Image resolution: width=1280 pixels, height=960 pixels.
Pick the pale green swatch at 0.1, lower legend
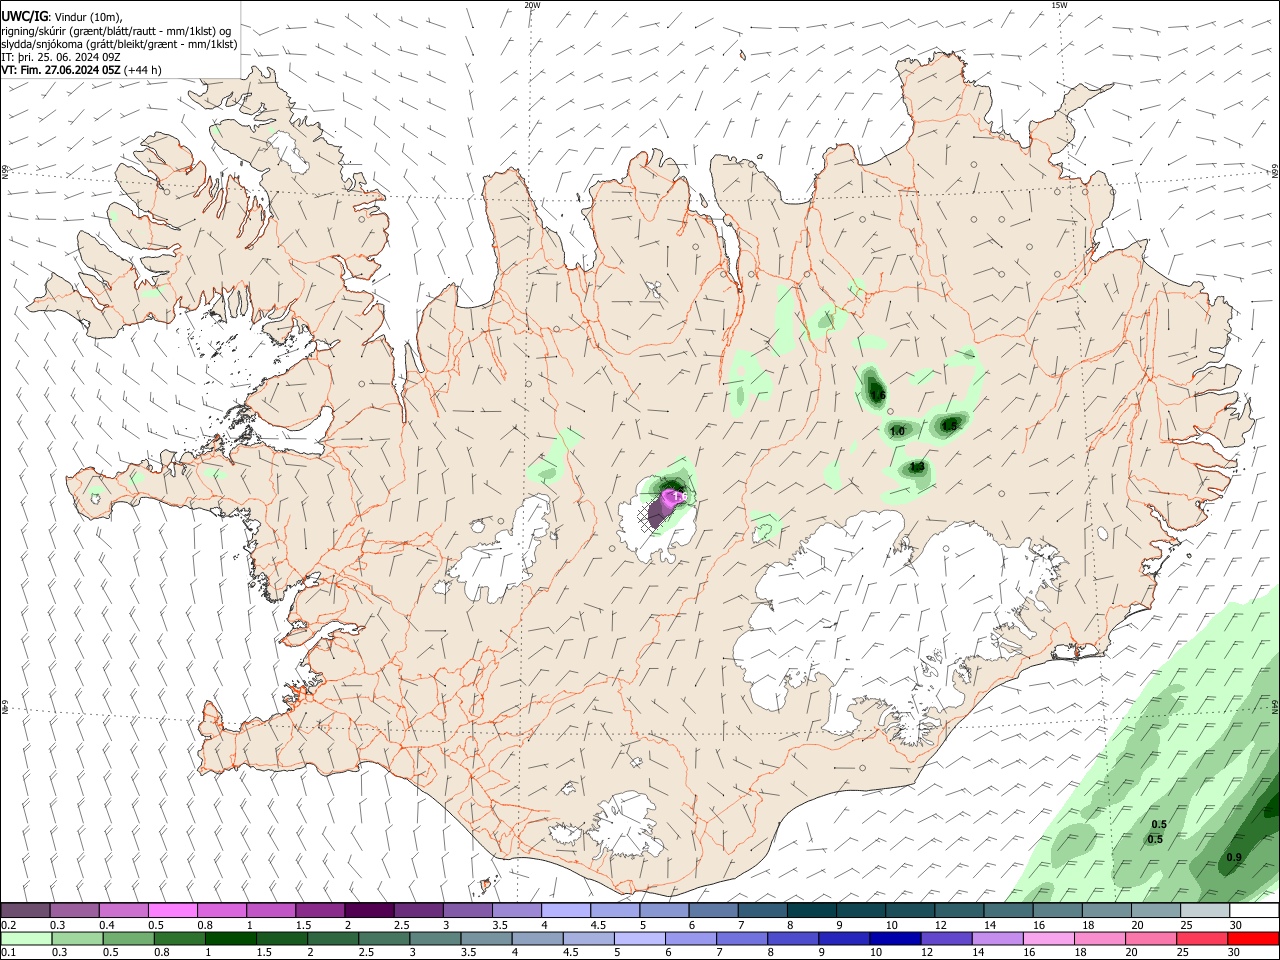pyautogui.click(x=25, y=939)
